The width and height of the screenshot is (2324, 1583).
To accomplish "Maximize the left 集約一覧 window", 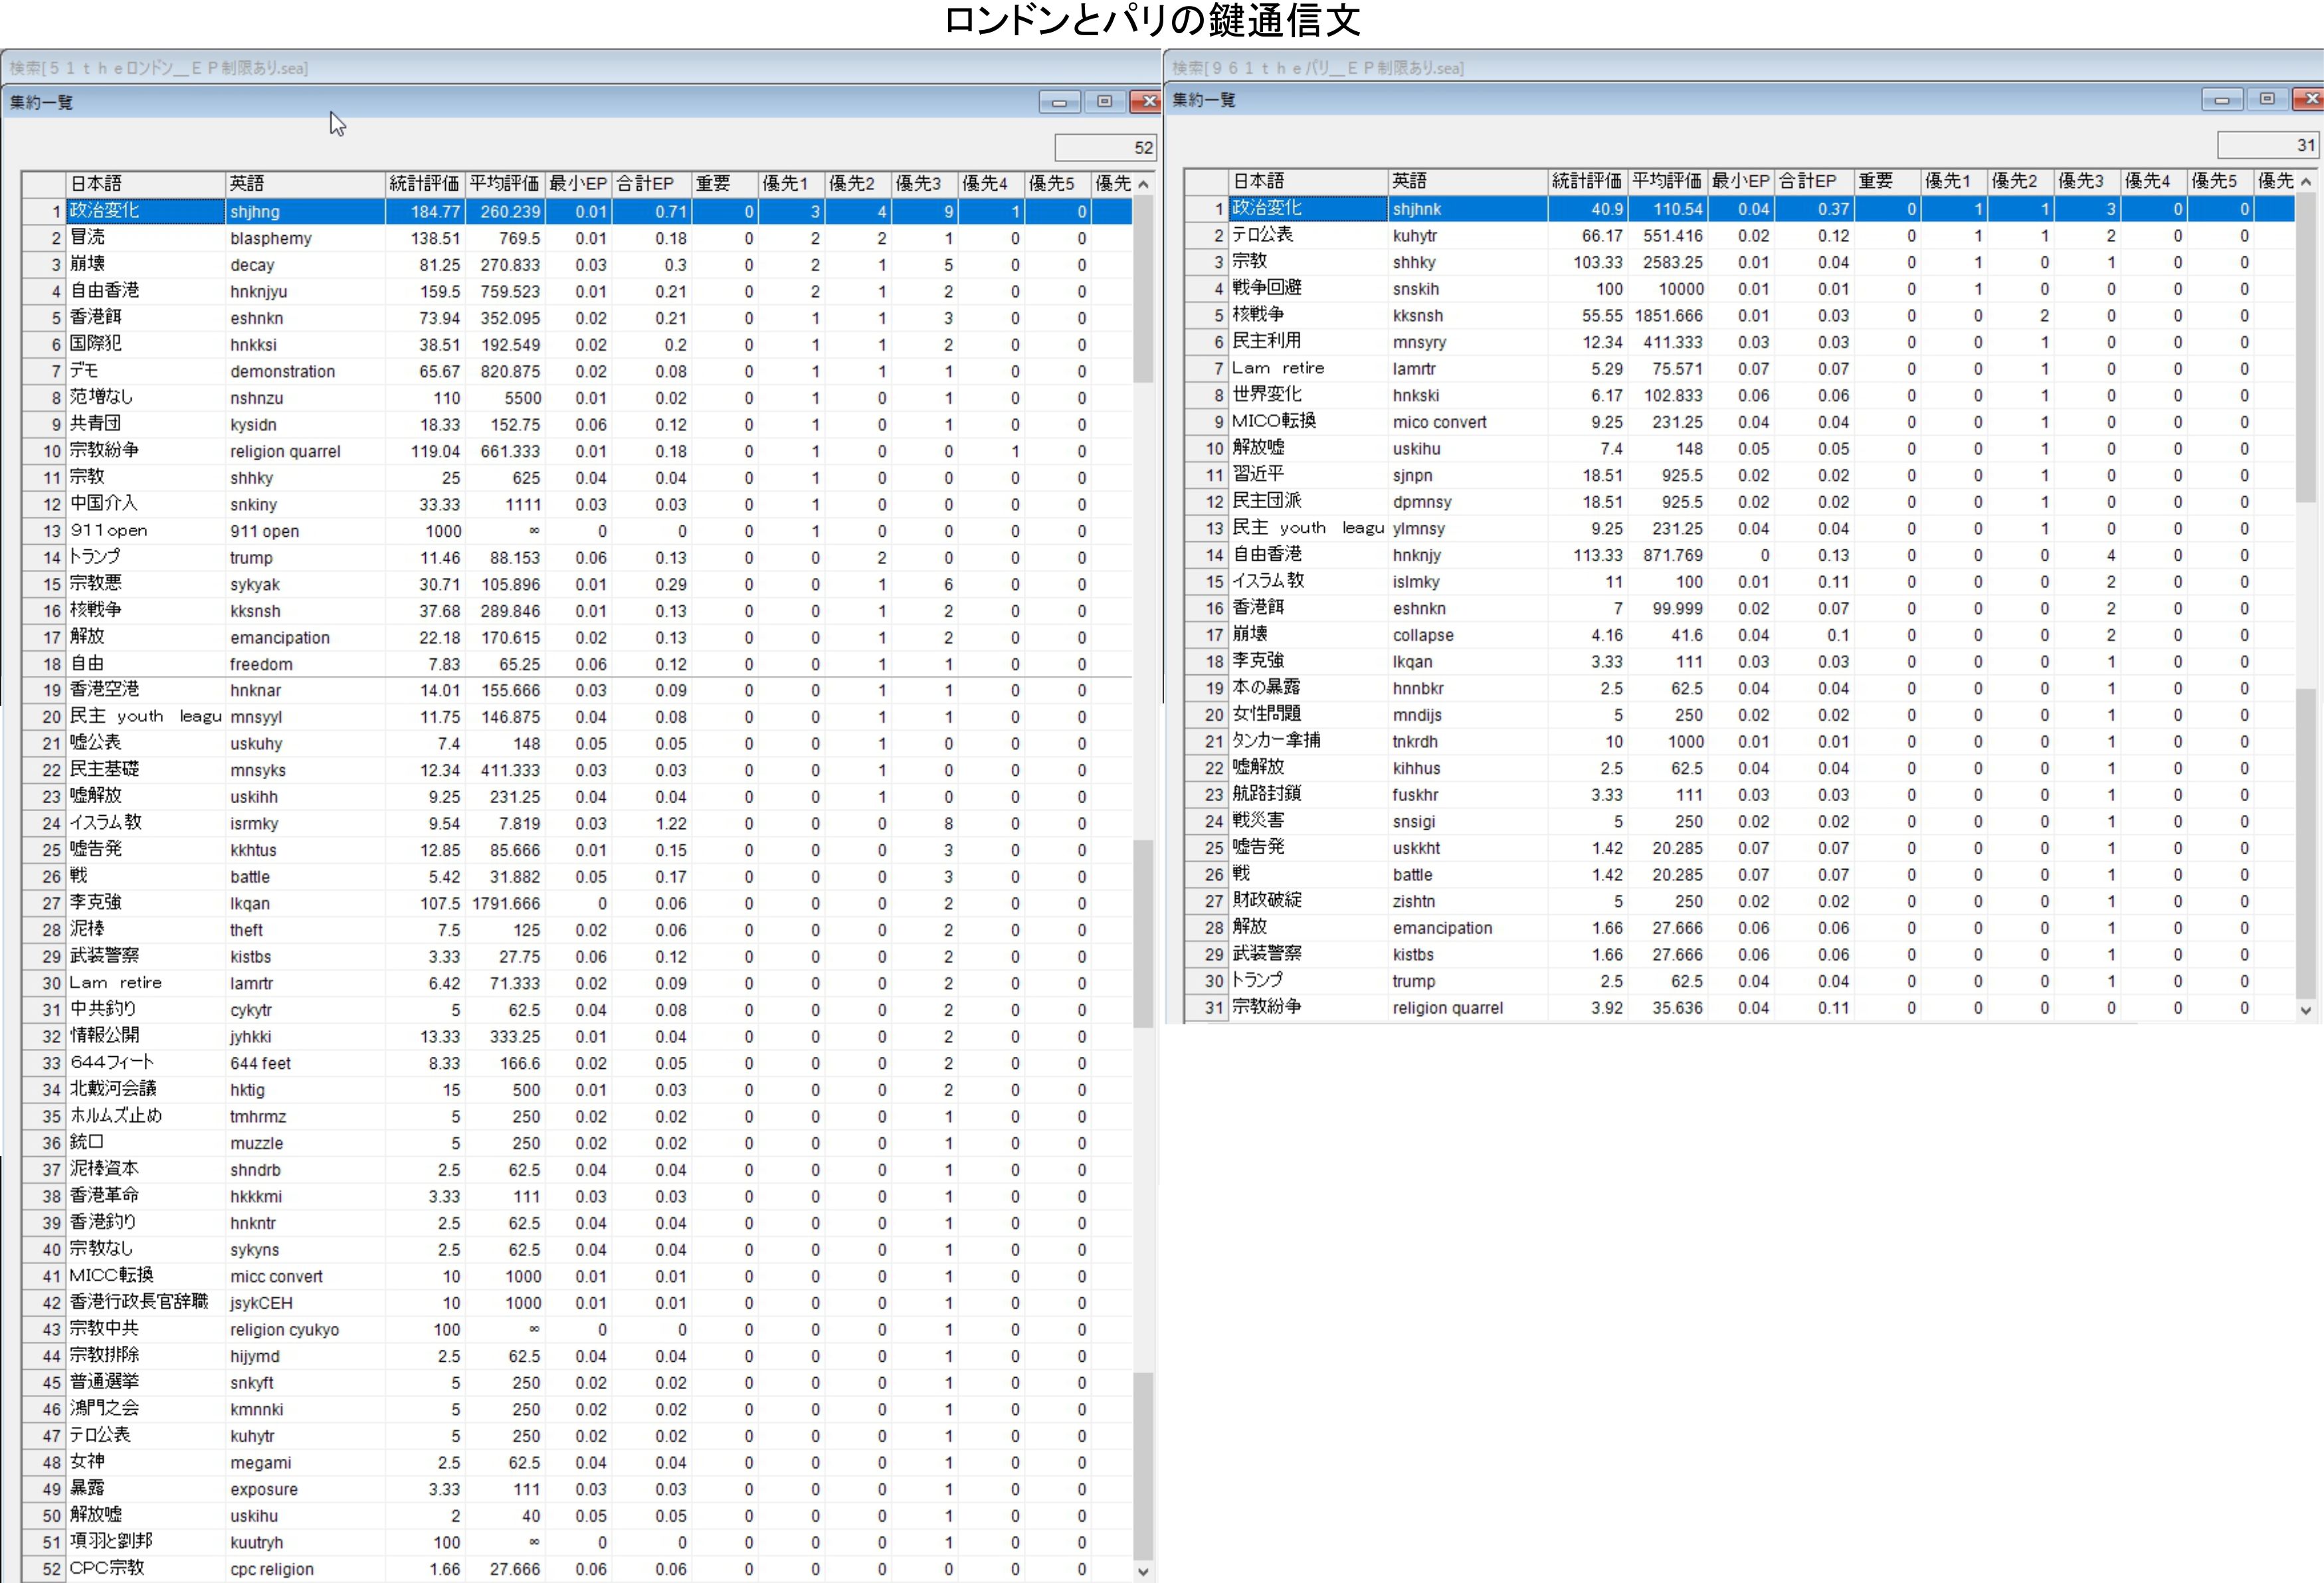I will tap(1104, 102).
